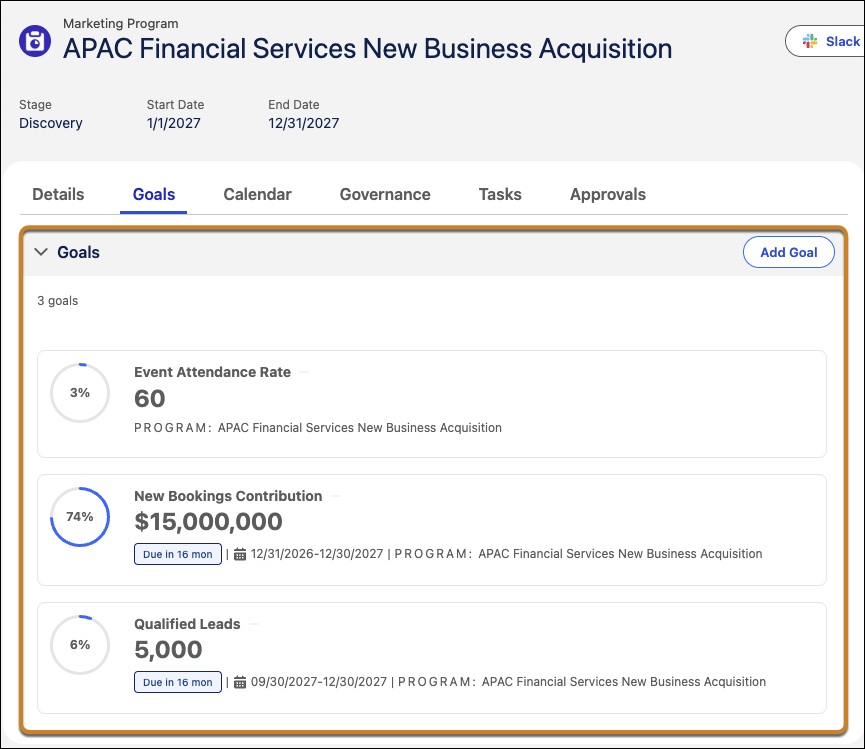Collapse the Goals section chevron

click(x=41, y=252)
